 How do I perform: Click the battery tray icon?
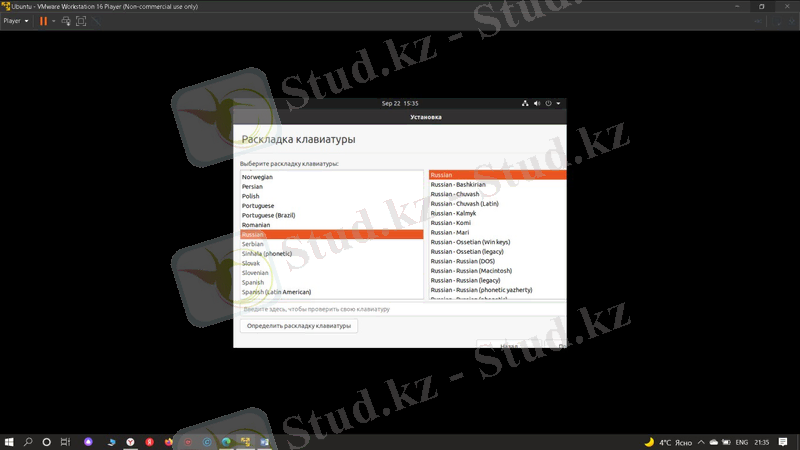726,442
